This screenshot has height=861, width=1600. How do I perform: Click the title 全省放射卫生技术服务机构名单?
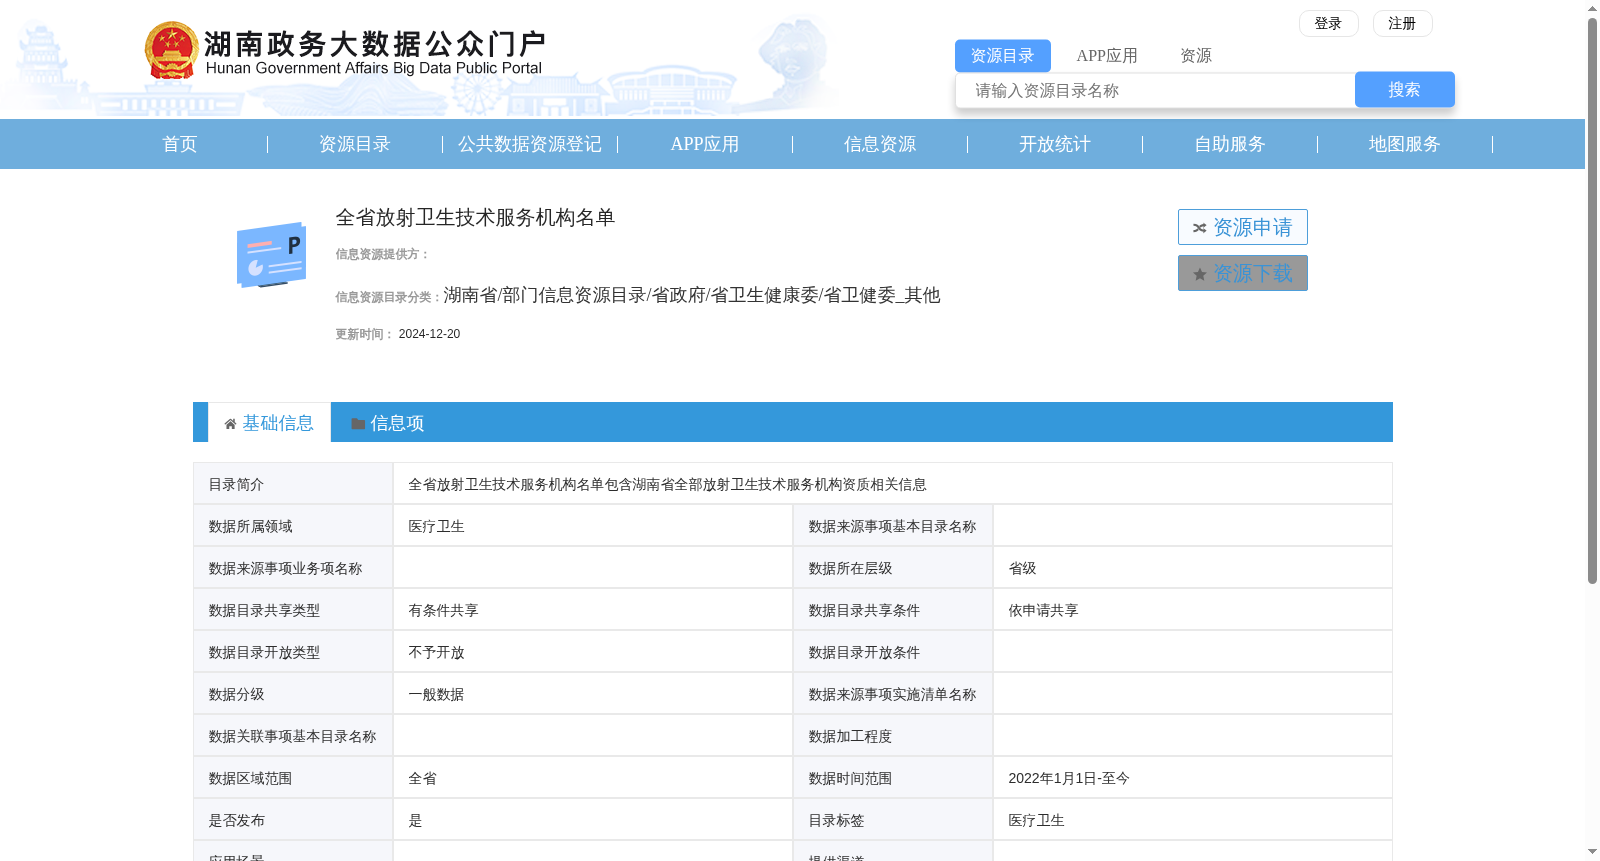tap(475, 218)
